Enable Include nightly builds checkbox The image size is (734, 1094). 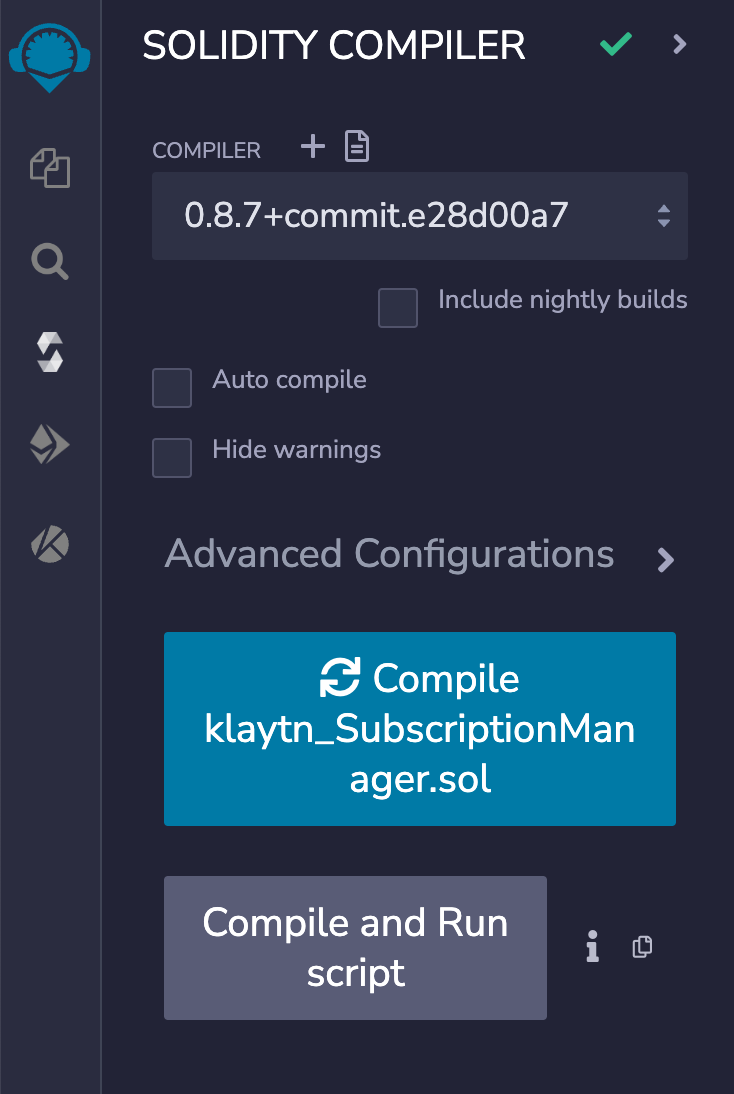(398, 308)
